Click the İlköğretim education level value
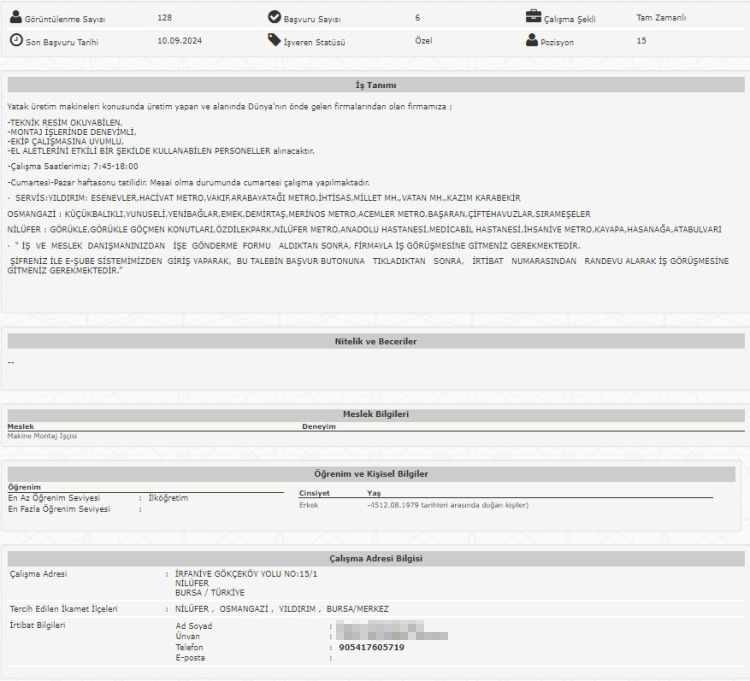750x681 pixels. click(x=167, y=497)
